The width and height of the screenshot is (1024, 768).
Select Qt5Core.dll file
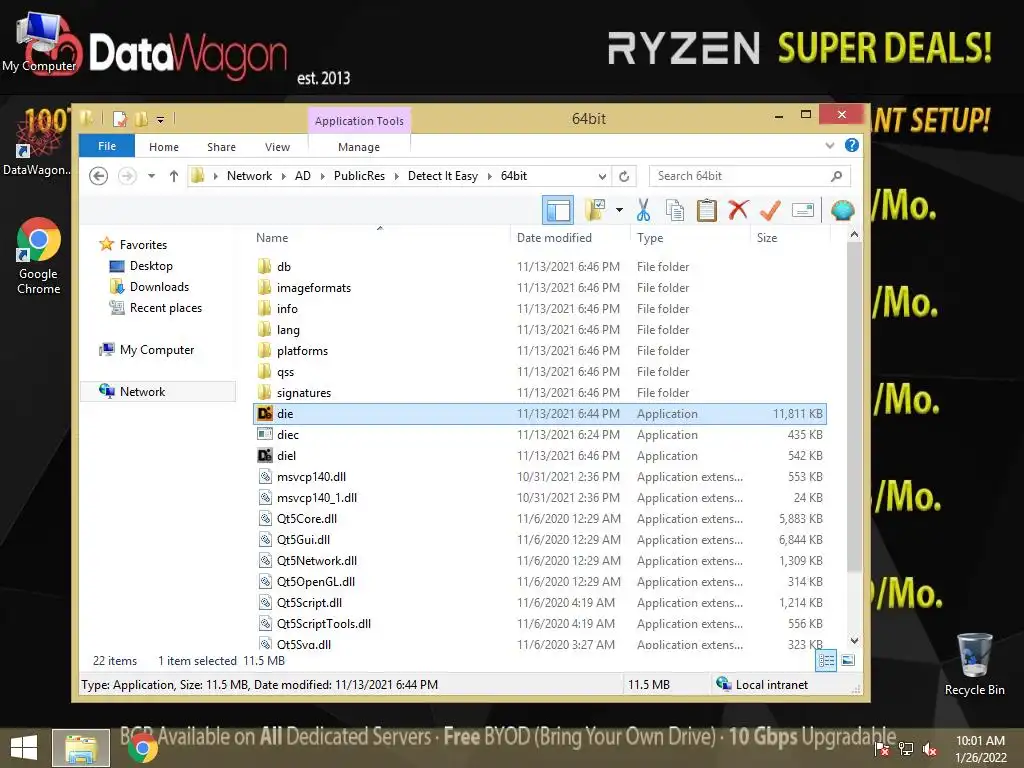tap(540, 519)
